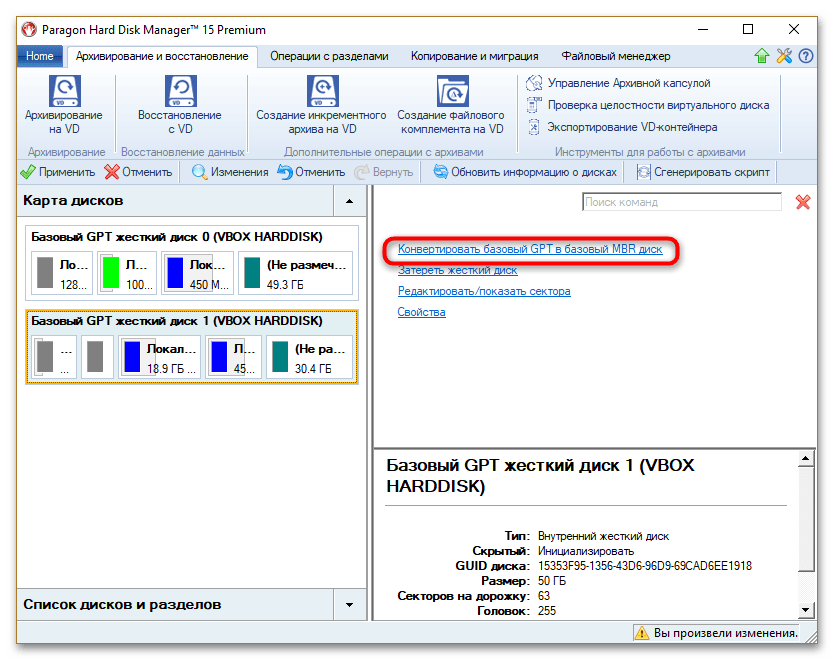Select disk 0 gray 128 partition
834x660 pixels.
[x=62, y=273]
